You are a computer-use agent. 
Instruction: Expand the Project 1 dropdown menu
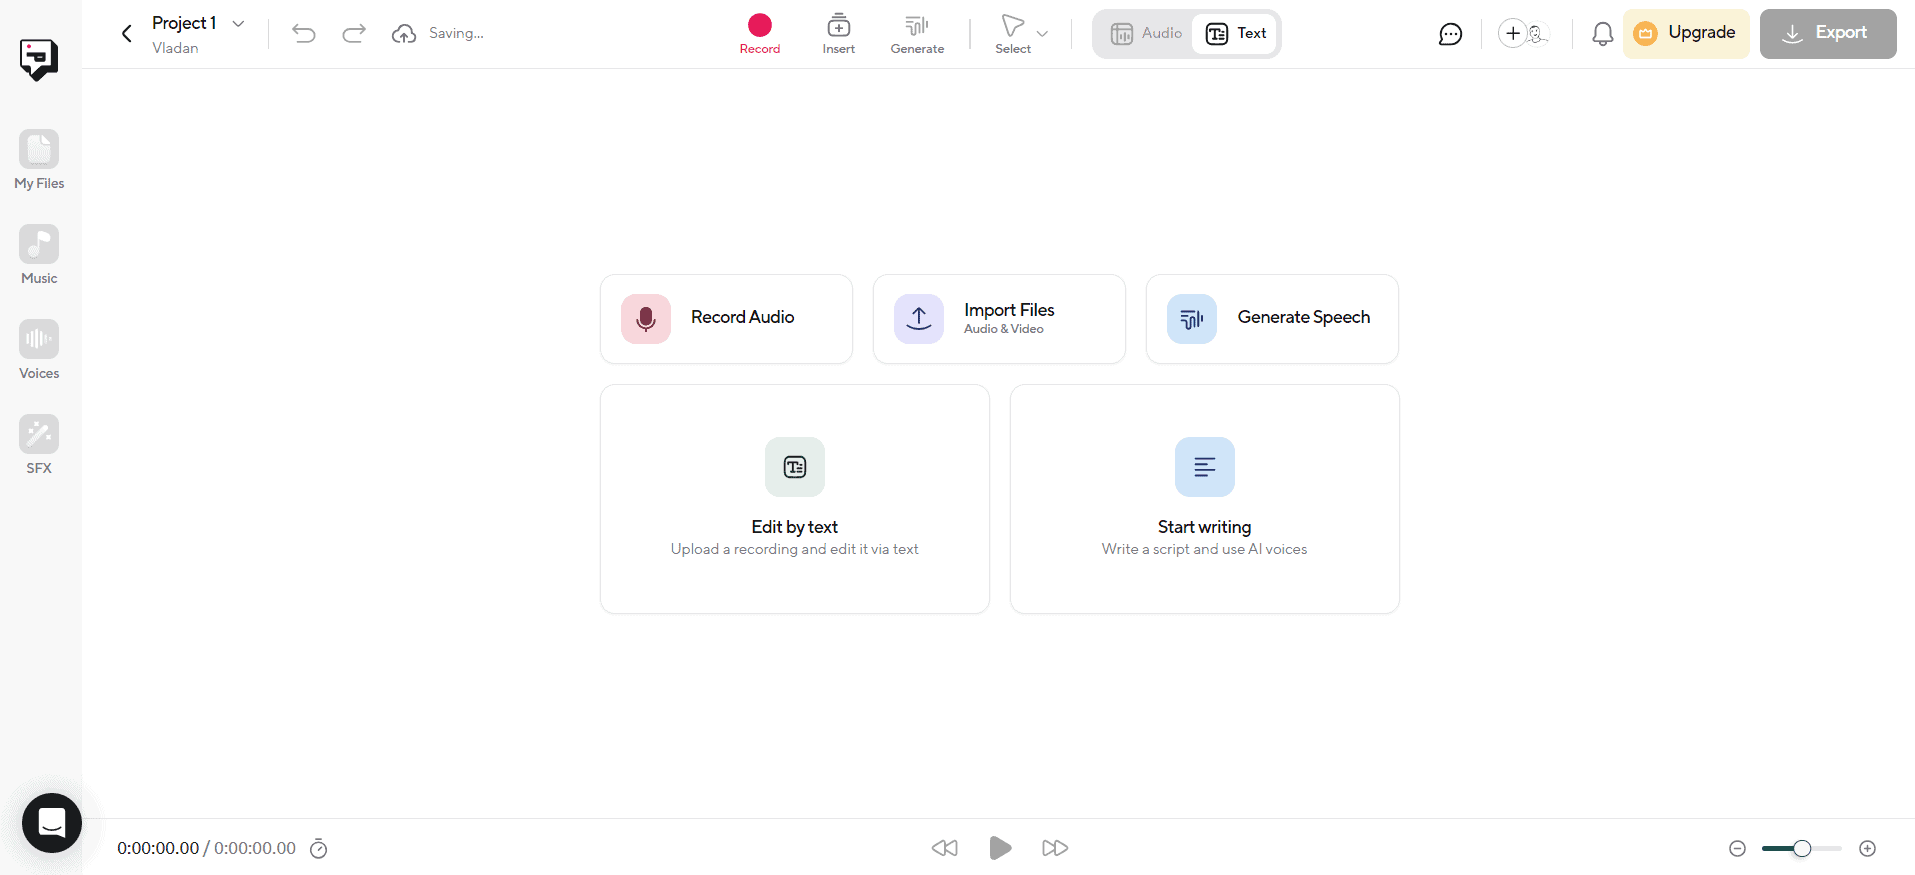coord(238,23)
